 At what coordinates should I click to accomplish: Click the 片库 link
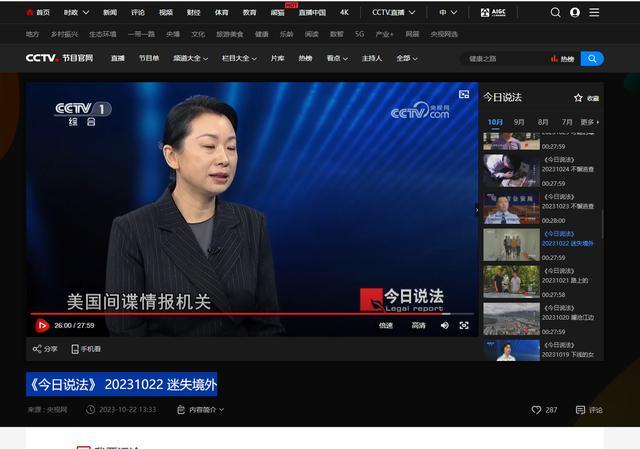[x=278, y=59]
